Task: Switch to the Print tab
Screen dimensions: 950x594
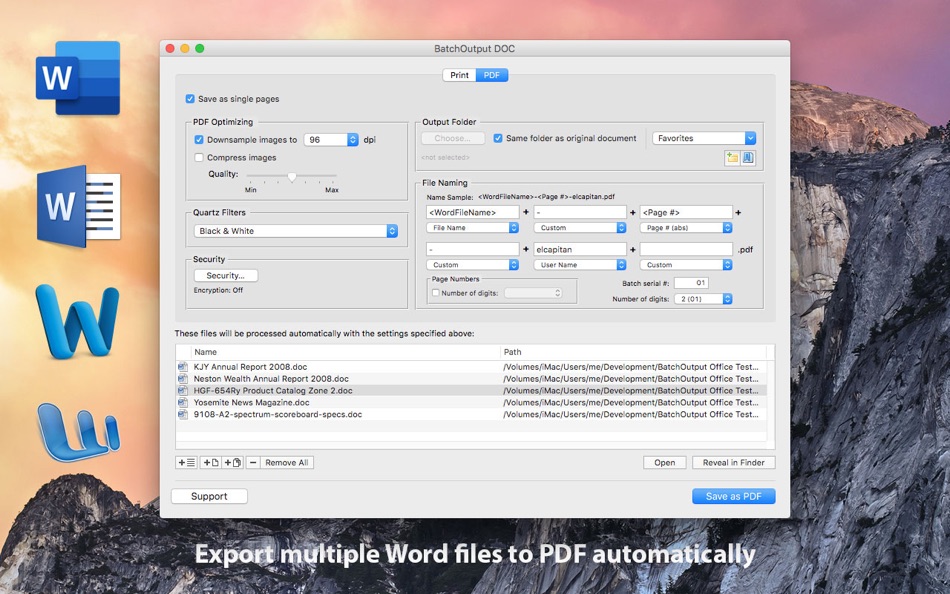Action: [459, 75]
